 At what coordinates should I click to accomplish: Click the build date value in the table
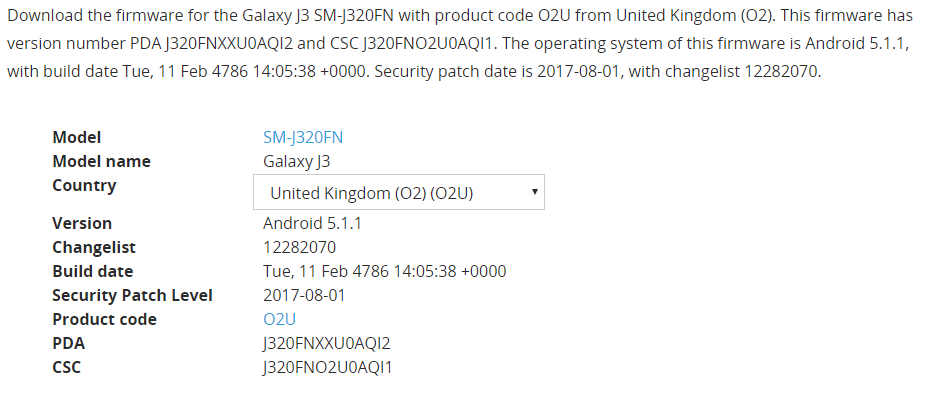coord(384,271)
